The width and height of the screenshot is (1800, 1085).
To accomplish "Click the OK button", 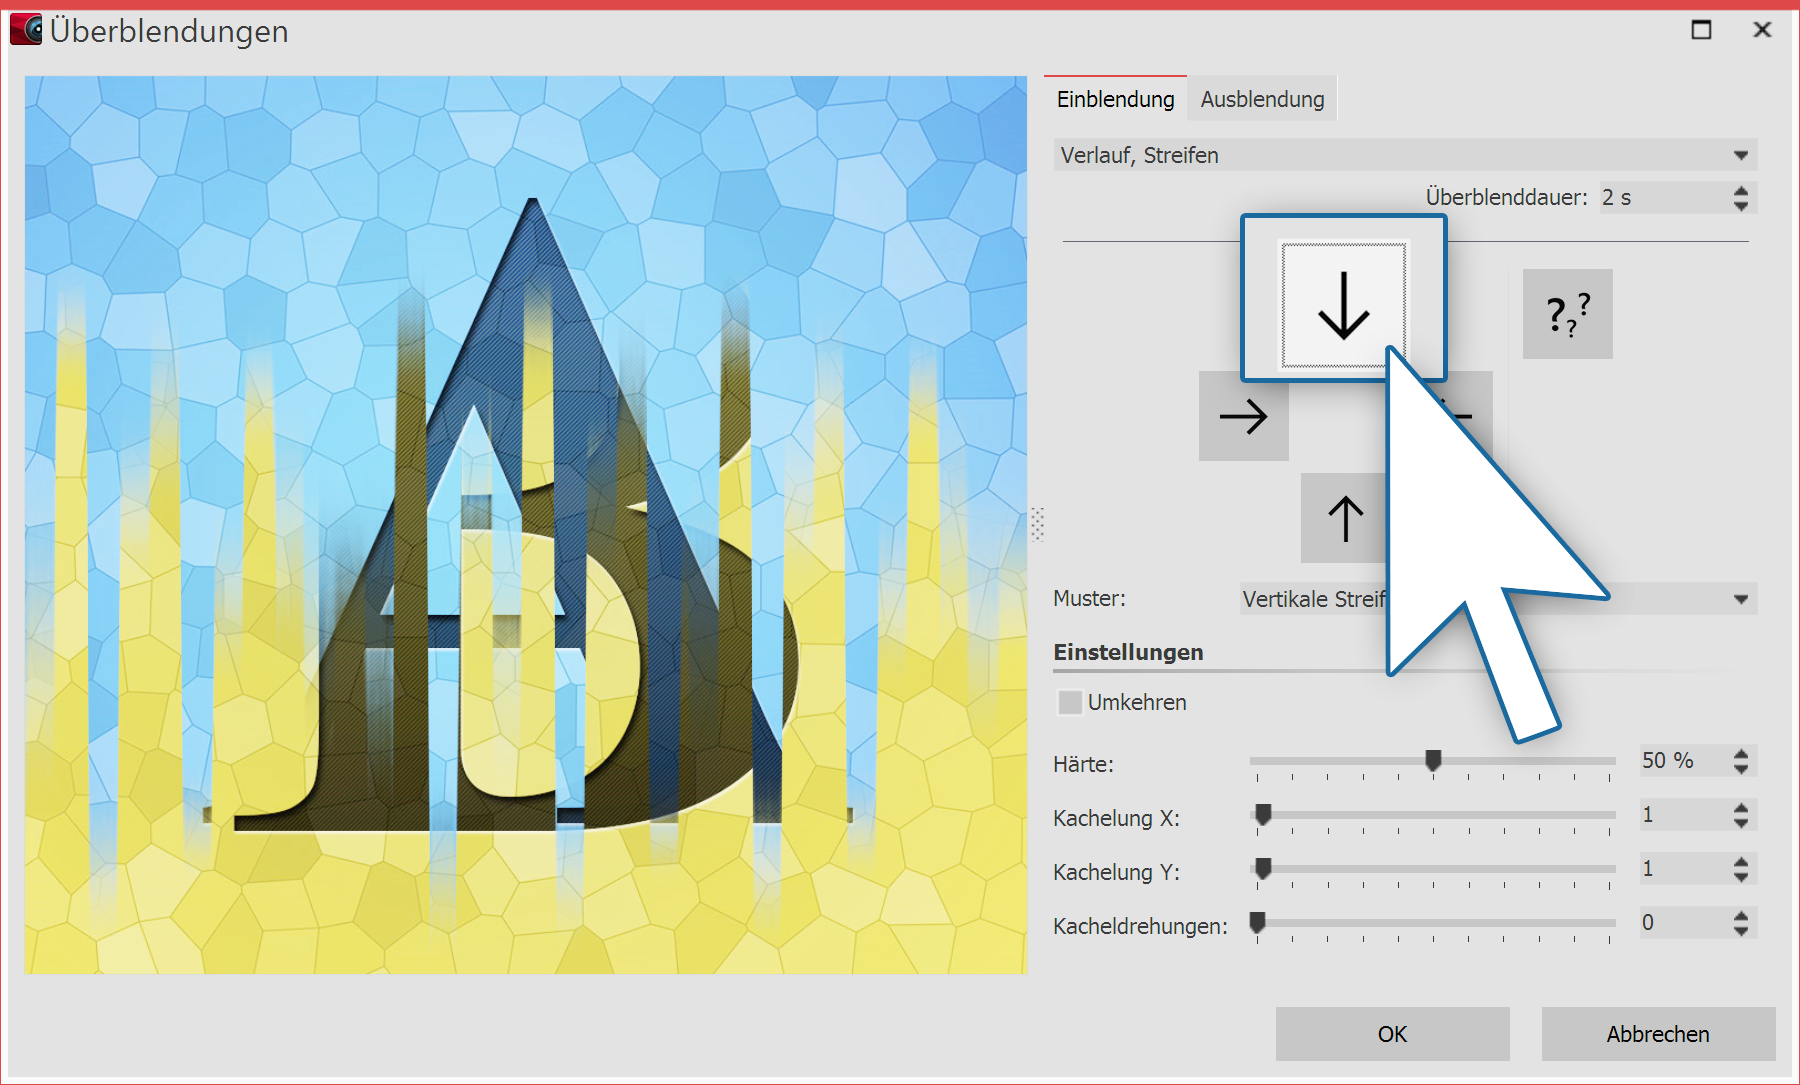I will click(1392, 1034).
